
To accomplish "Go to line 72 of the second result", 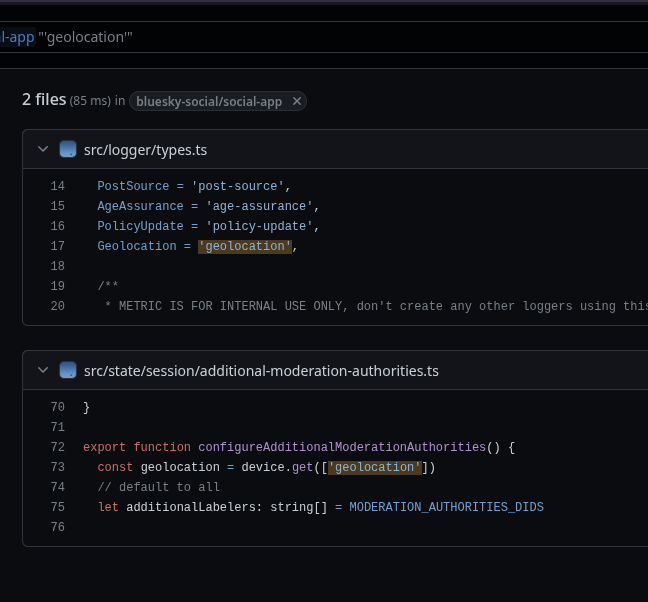I will click(57, 447).
